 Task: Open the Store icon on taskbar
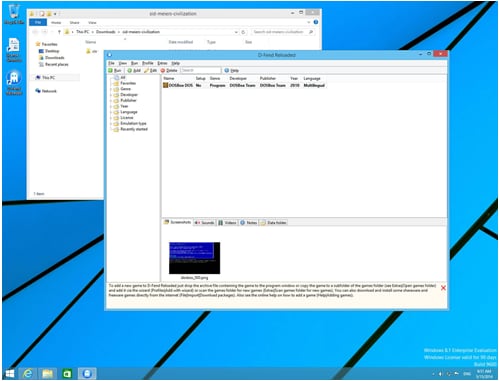(67, 374)
